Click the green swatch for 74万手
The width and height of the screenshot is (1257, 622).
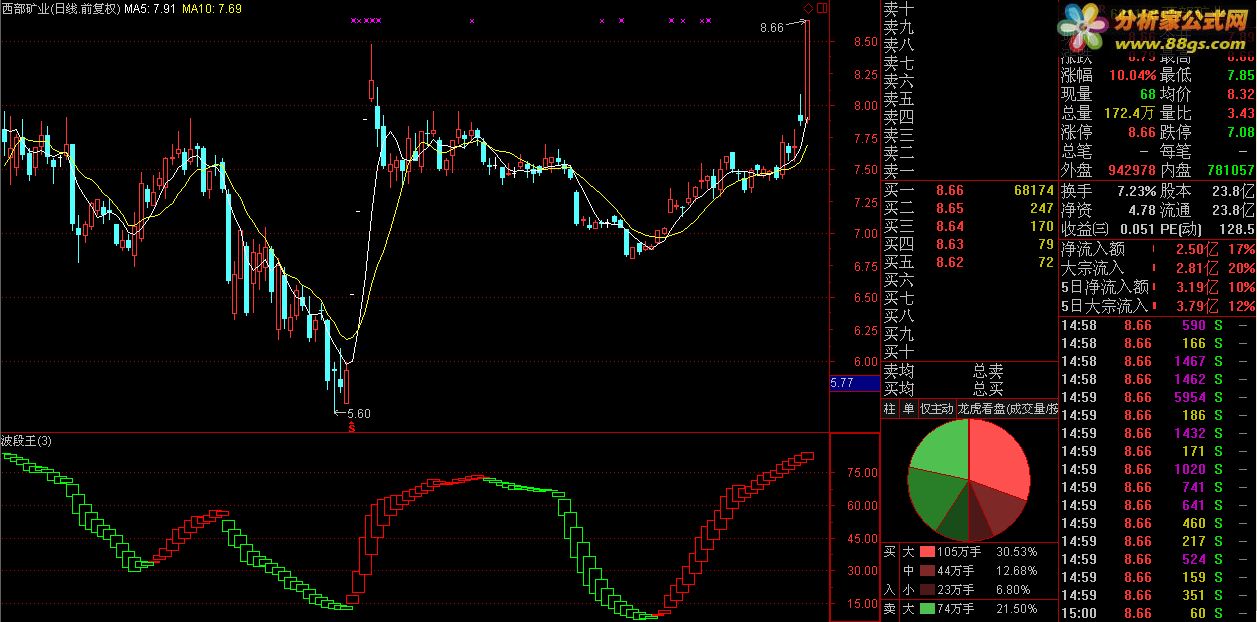pyautogui.click(x=927, y=608)
